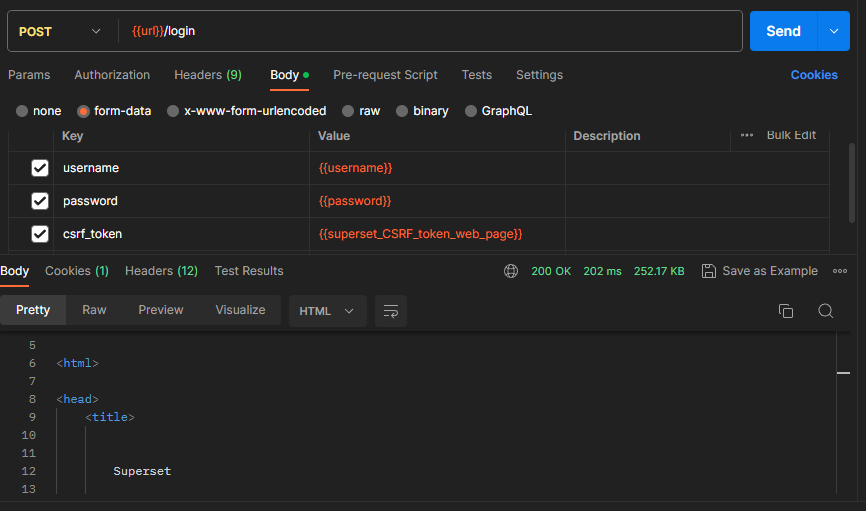Open the response Headers (12) tab

(x=161, y=271)
